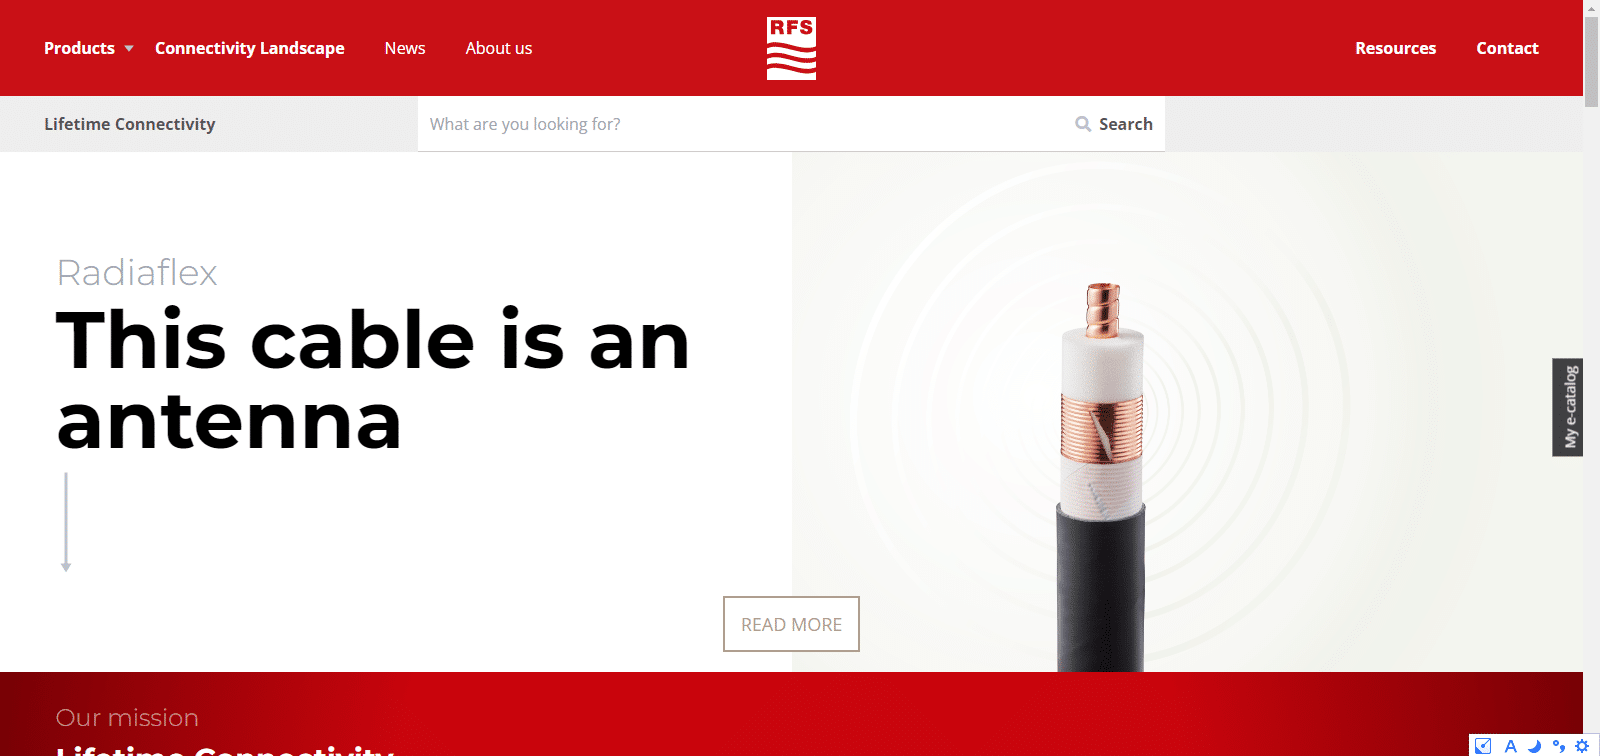The height and width of the screenshot is (756, 1600).
Task: Click the READ MORE button
Action: click(791, 624)
